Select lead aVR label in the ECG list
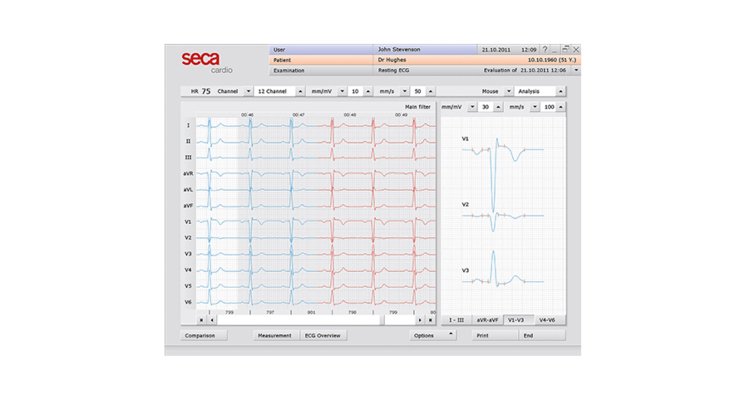The image size is (745, 399). pyautogui.click(x=188, y=174)
